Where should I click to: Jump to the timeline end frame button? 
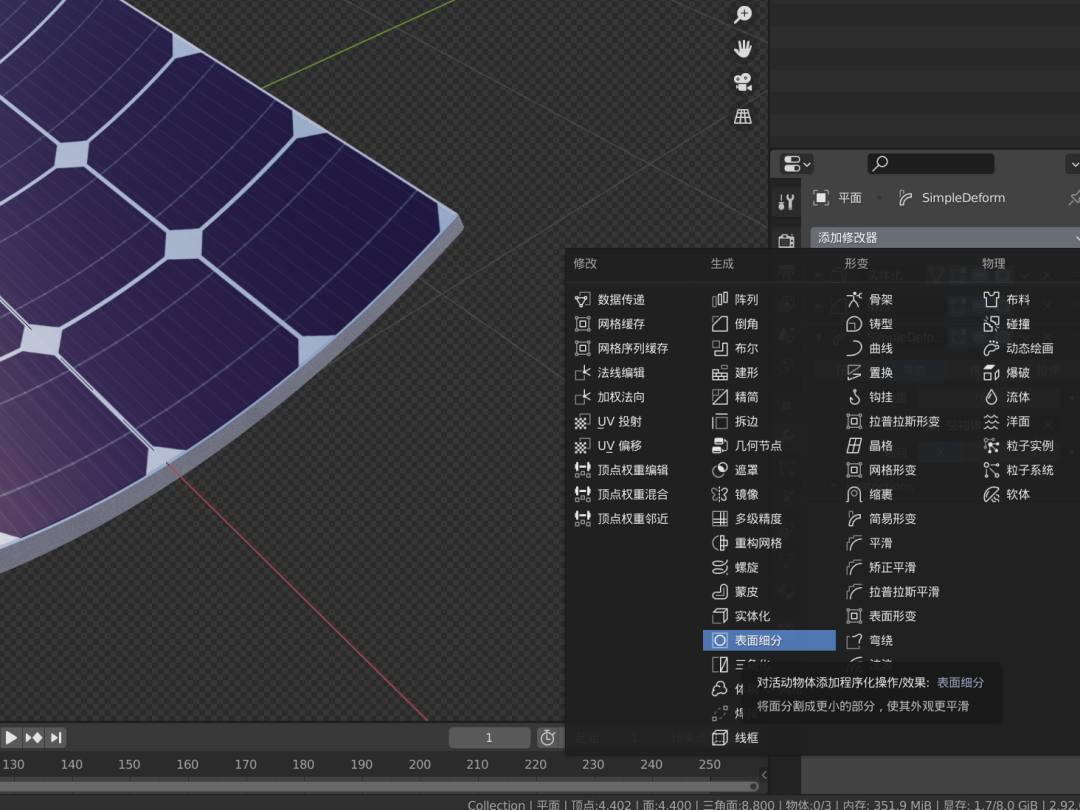point(56,738)
